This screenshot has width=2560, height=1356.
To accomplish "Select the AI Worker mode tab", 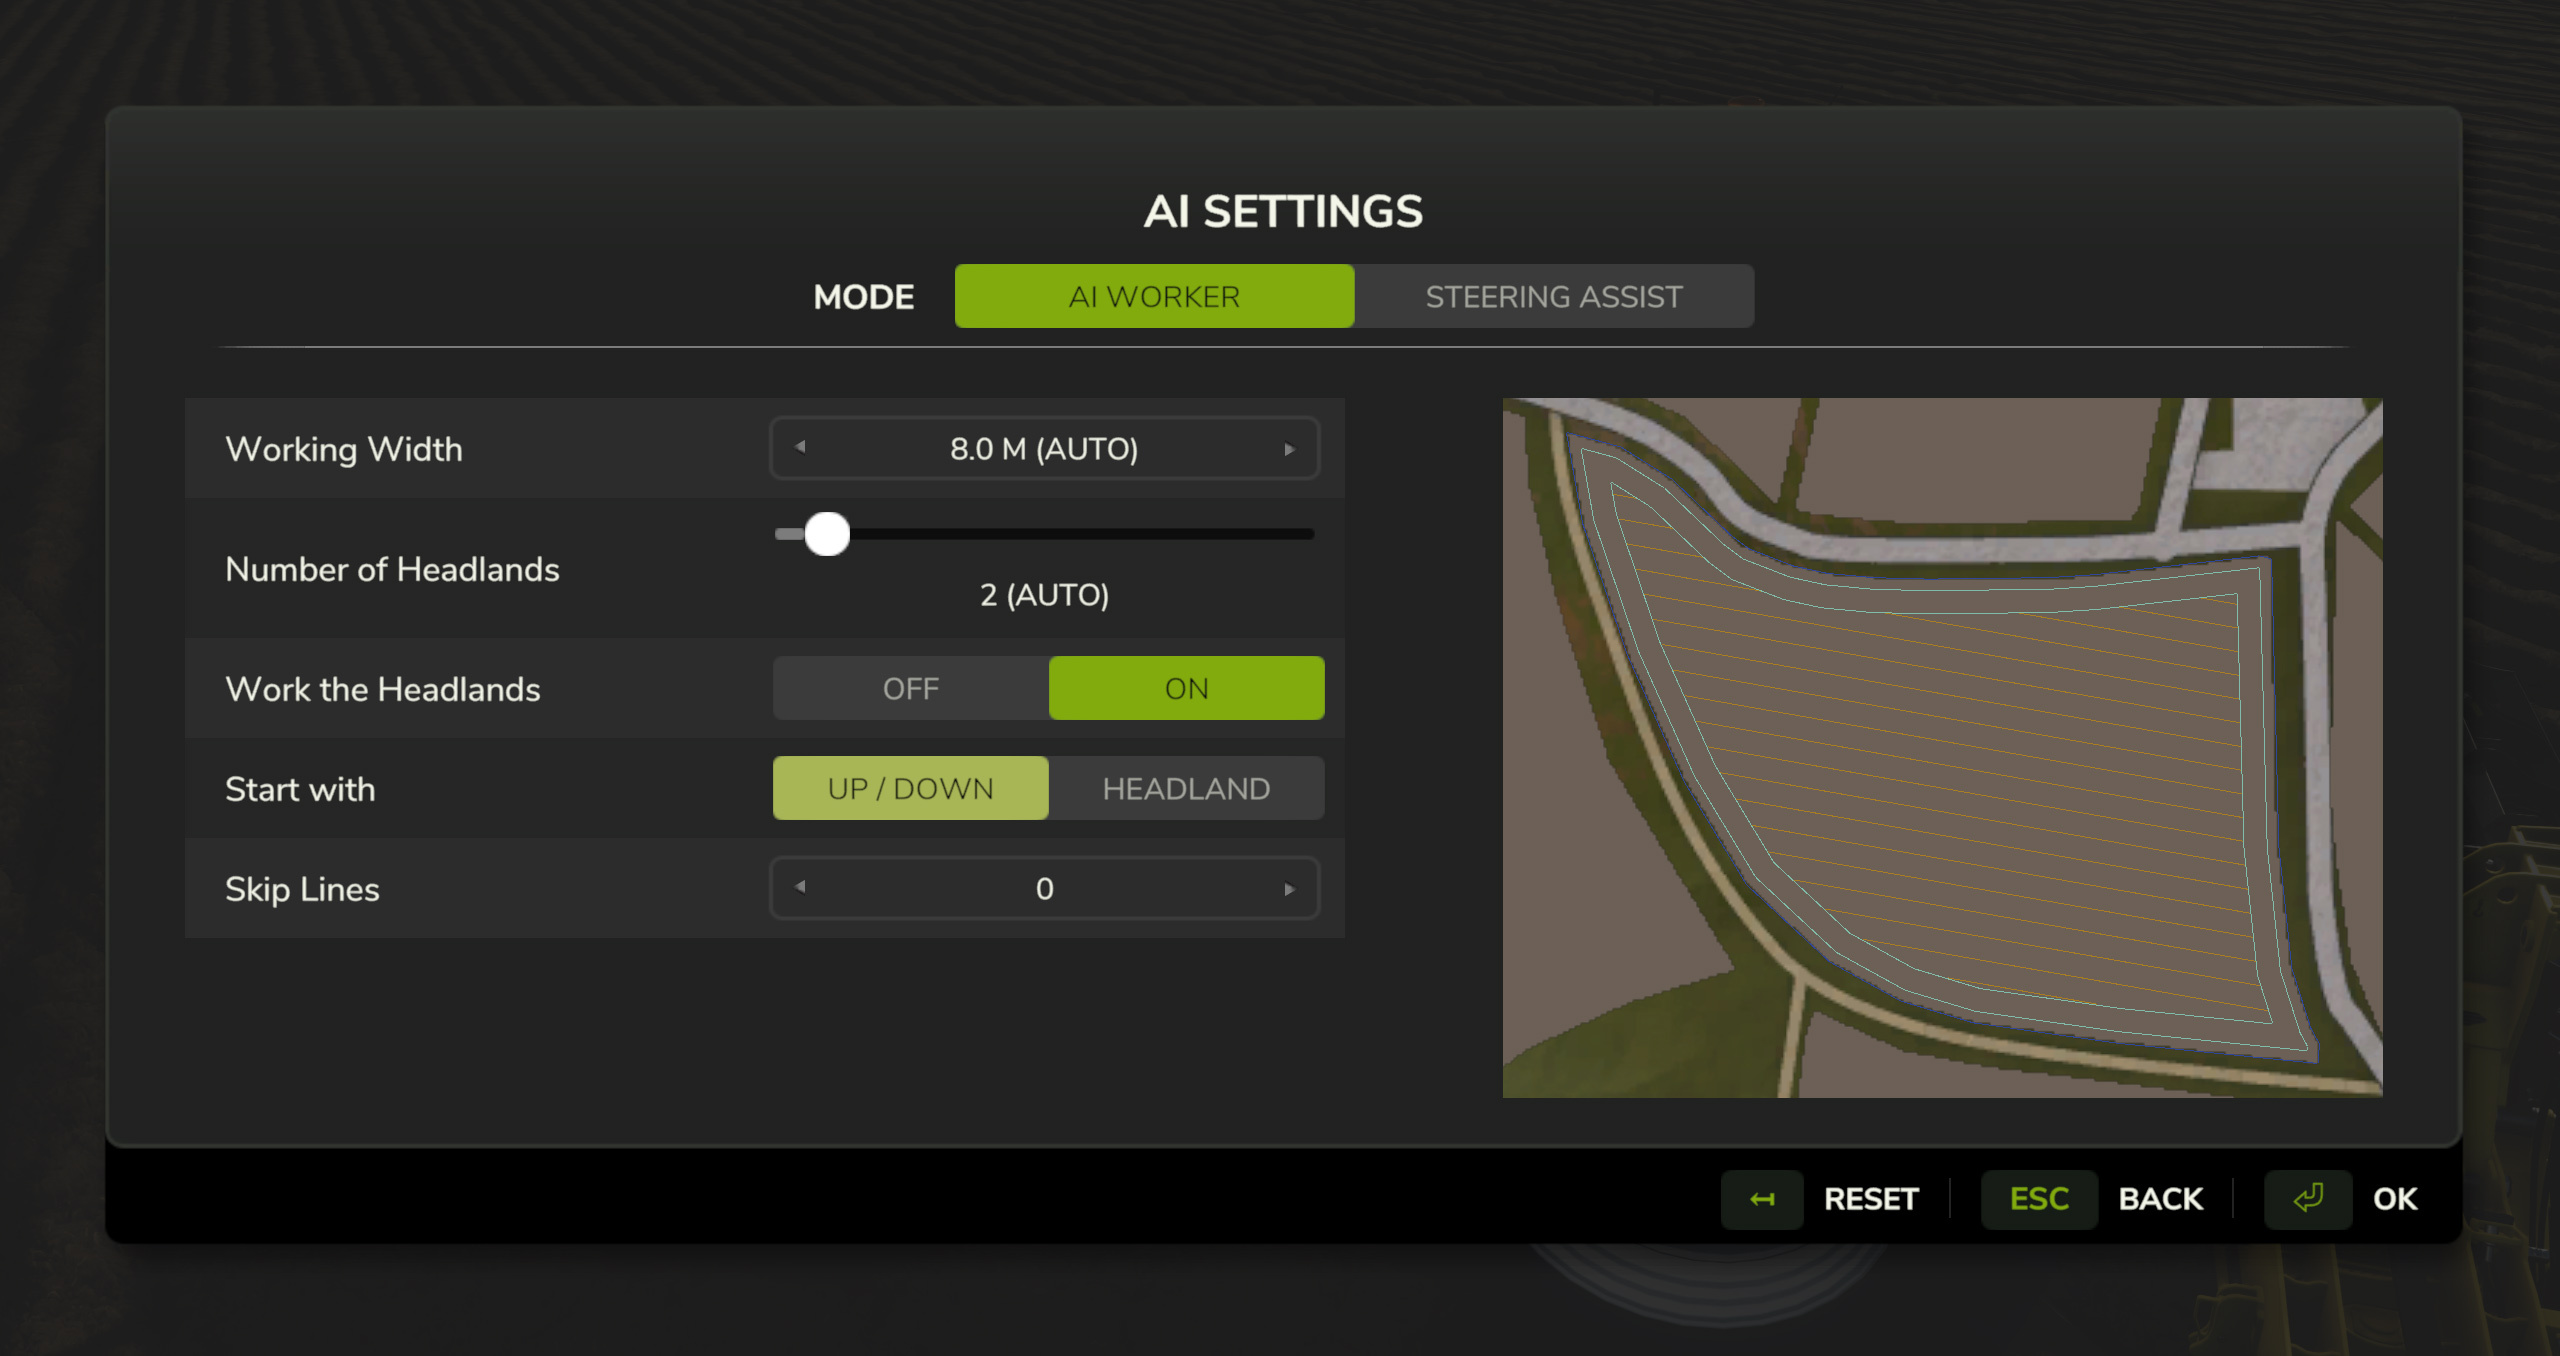I will coord(1154,296).
